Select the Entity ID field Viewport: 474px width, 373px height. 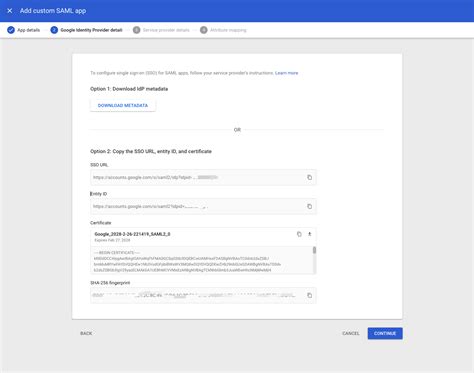[x=203, y=206]
